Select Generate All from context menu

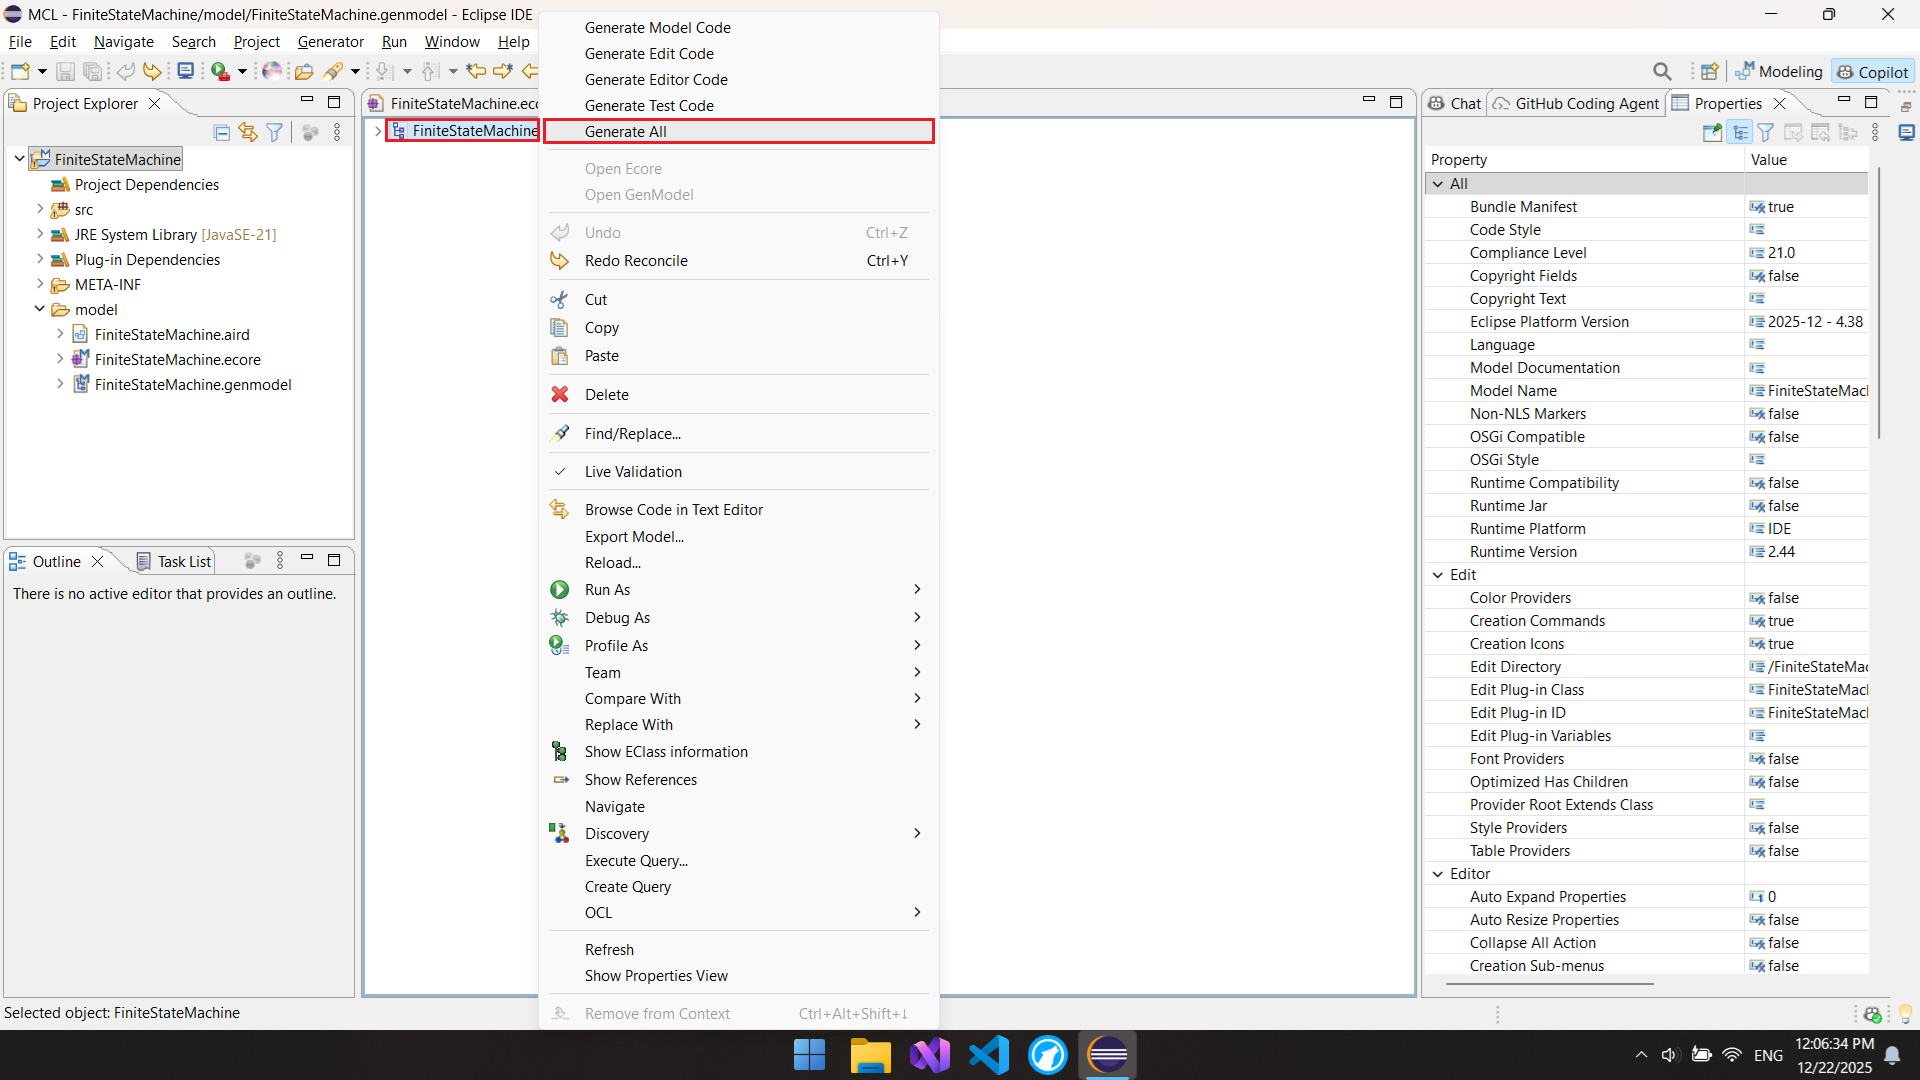click(625, 132)
